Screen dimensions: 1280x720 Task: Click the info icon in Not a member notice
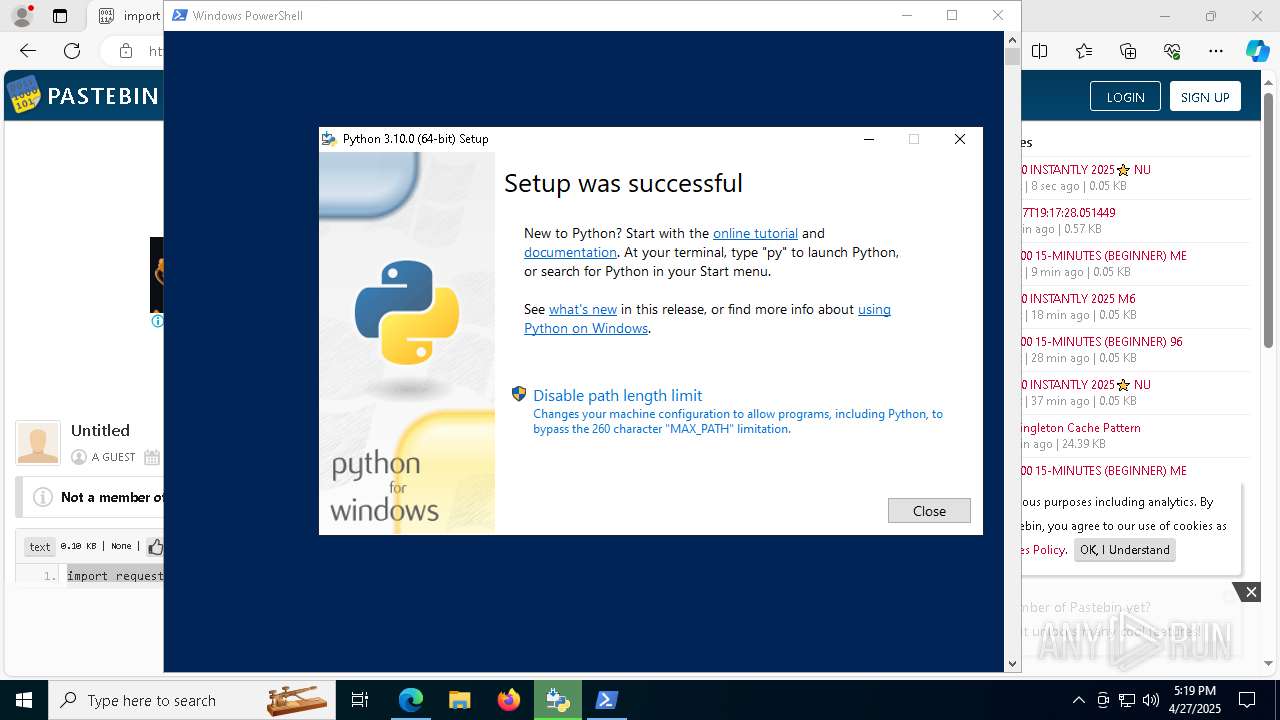(x=43, y=497)
